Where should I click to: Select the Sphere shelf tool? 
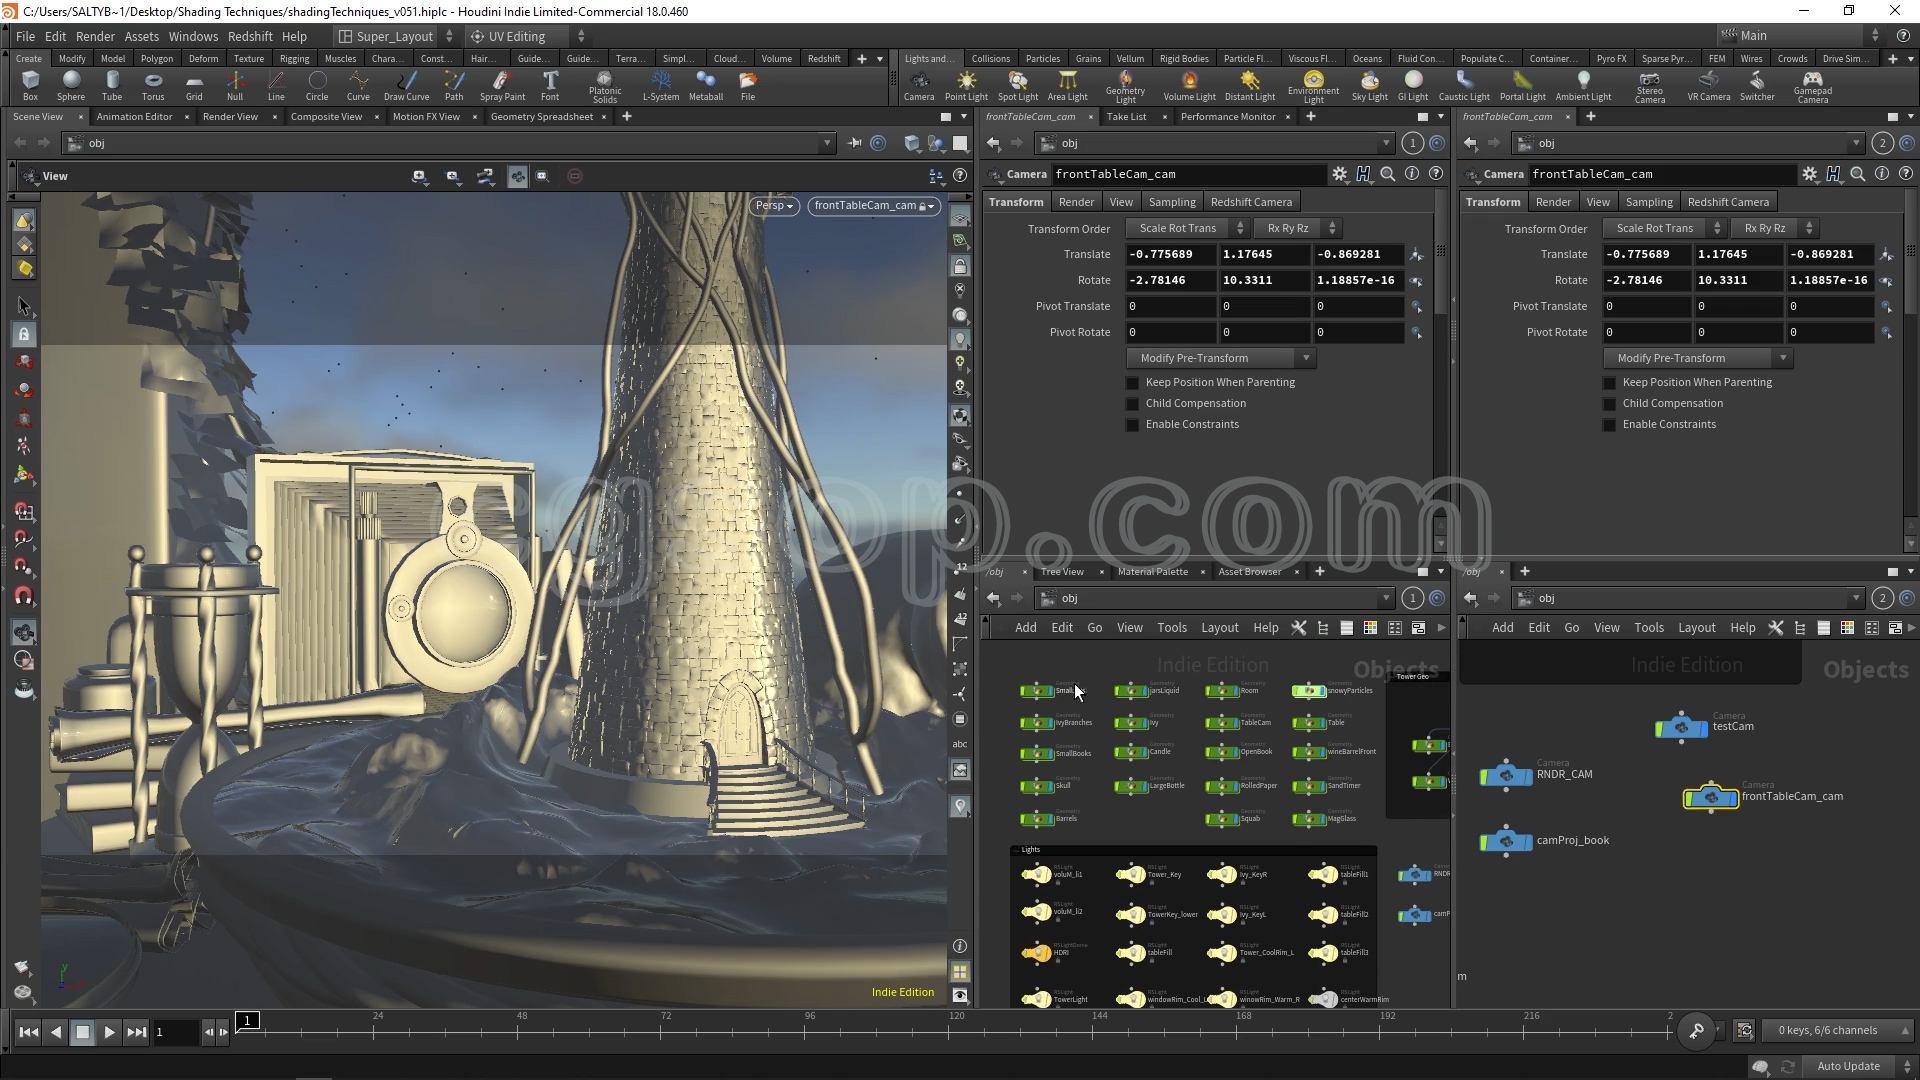click(x=70, y=85)
